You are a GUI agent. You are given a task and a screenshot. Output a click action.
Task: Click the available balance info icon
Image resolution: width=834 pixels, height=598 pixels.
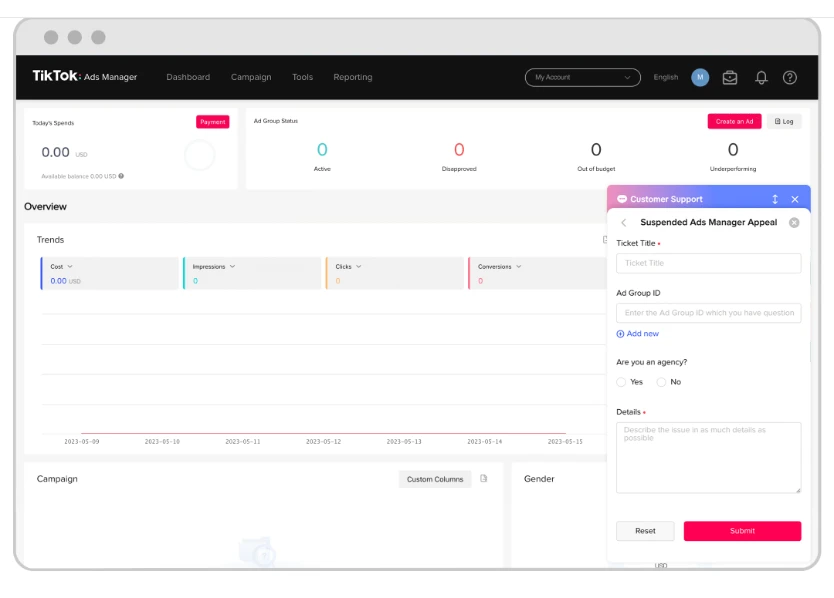pos(121,176)
